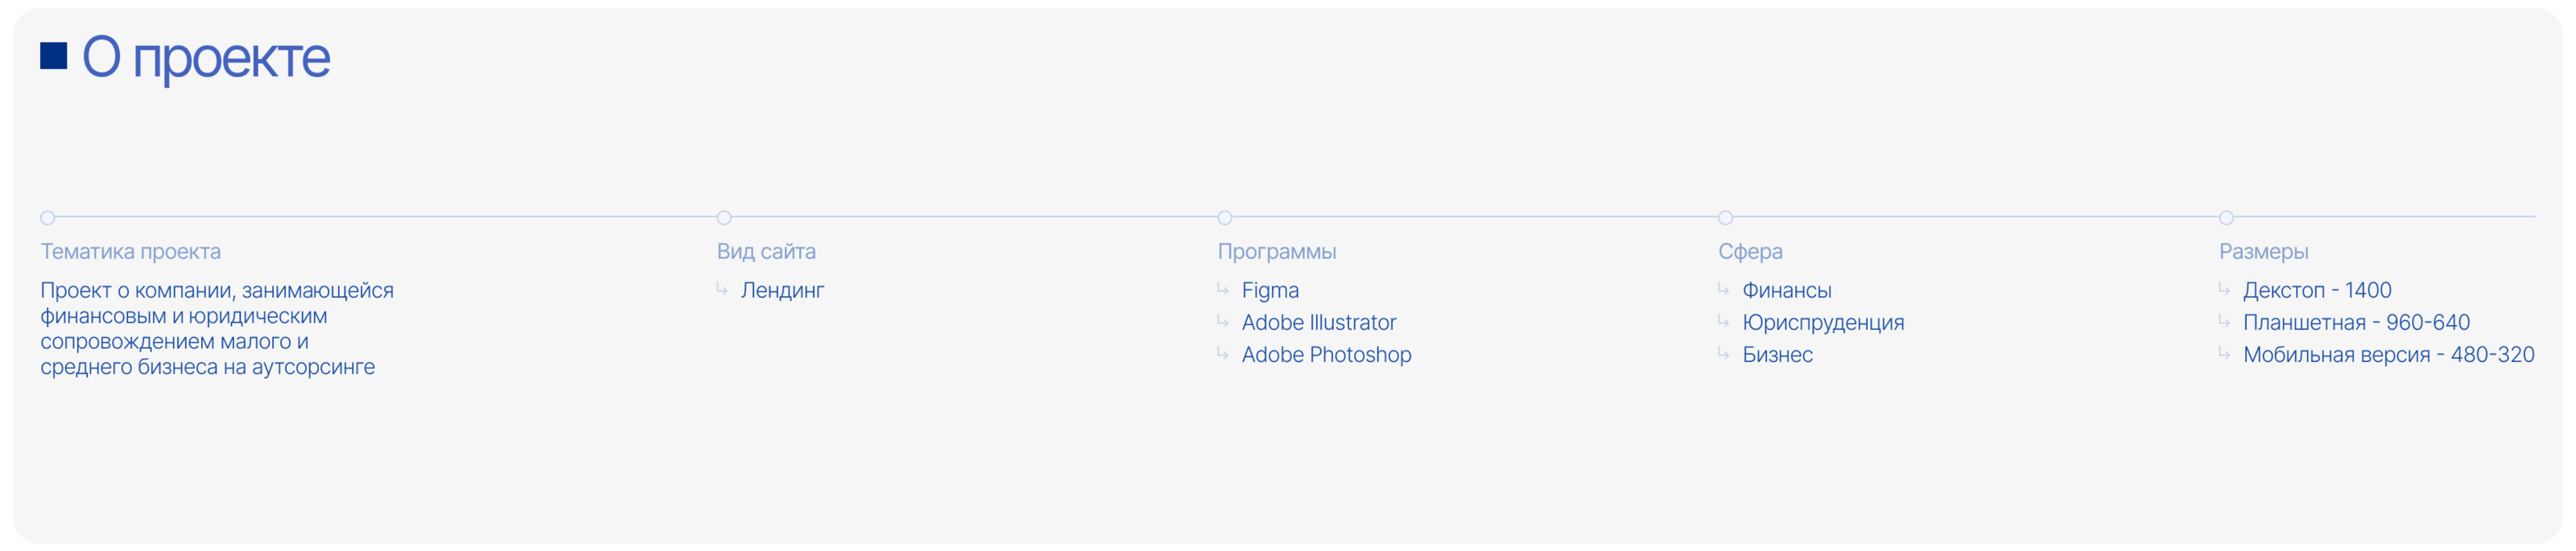Click the arrow bullet next to Бизнес
The height and width of the screenshot is (551, 2576).
pyautogui.click(x=1723, y=353)
